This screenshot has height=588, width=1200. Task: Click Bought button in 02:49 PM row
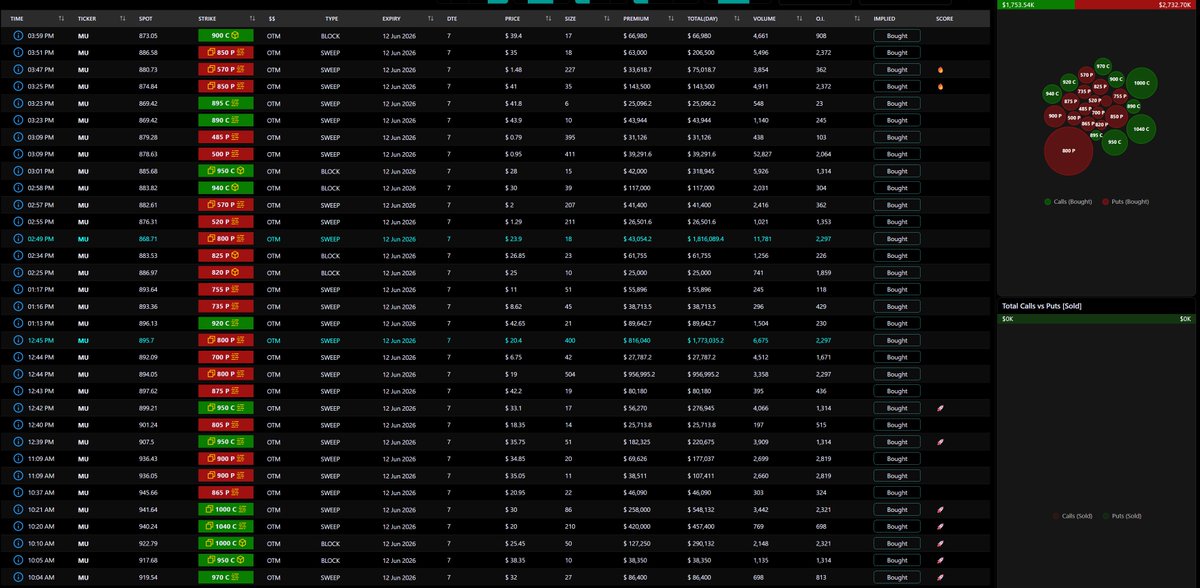tap(897, 239)
